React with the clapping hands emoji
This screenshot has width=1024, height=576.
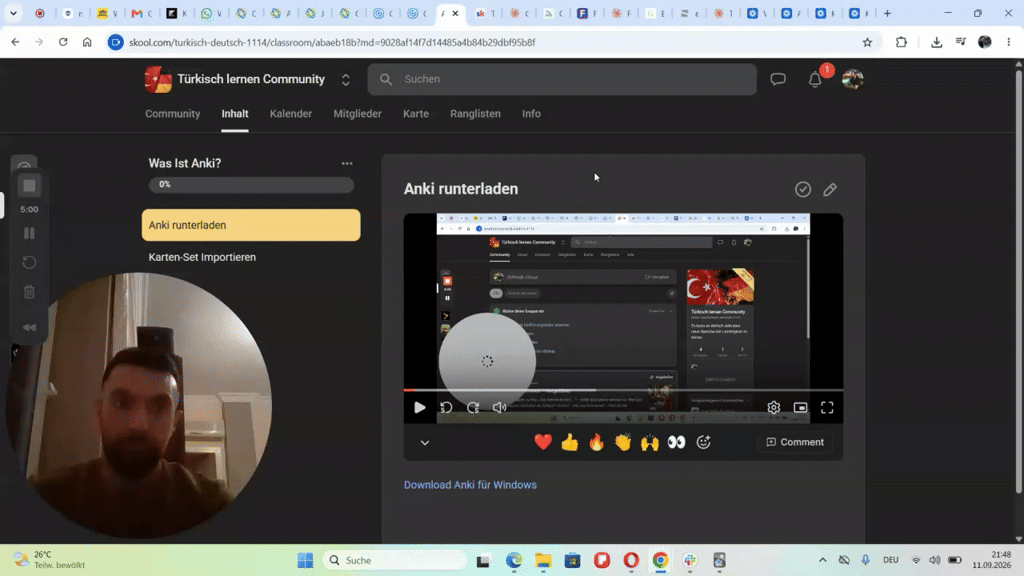pyautogui.click(x=623, y=442)
